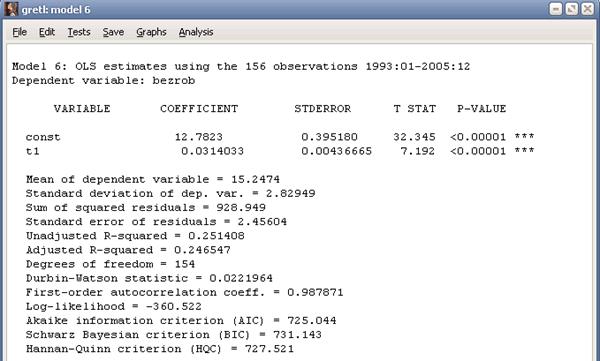Click standard error value 0.00436665
Viewport: 600px width, 361px height.
point(336,151)
